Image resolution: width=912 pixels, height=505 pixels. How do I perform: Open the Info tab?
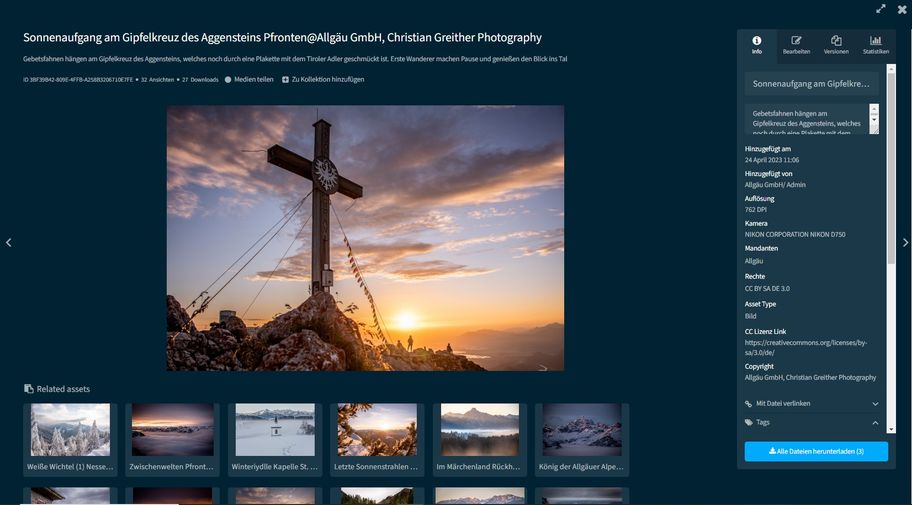click(756, 44)
